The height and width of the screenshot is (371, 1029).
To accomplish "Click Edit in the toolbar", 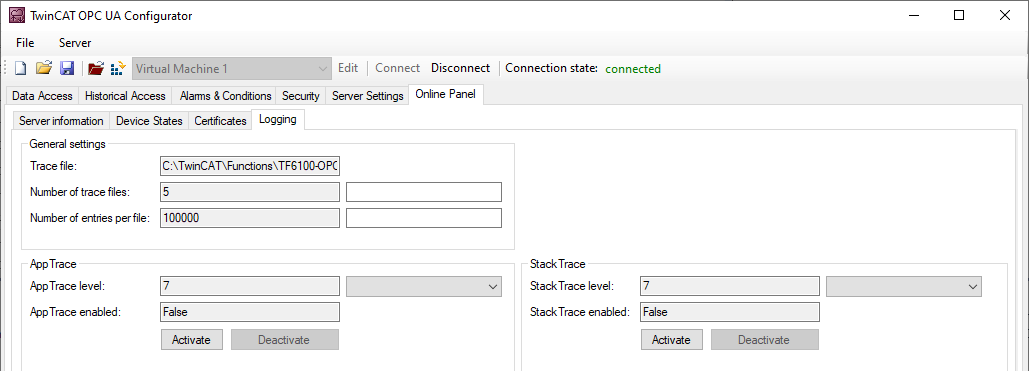I will (348, 68).
